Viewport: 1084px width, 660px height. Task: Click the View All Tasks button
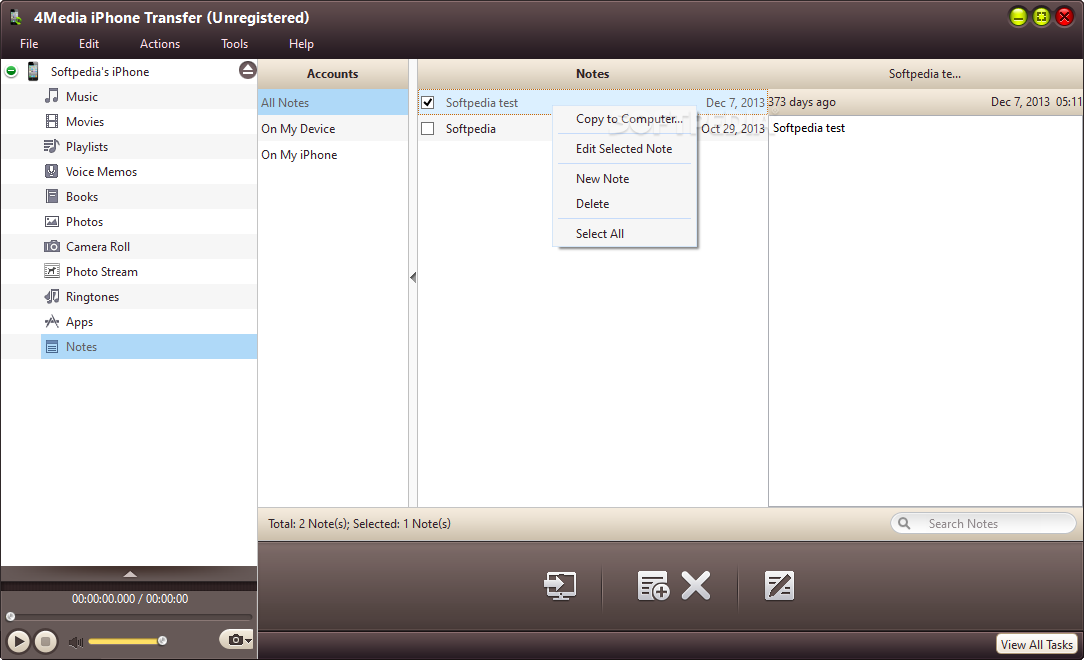click(1036, 644)
